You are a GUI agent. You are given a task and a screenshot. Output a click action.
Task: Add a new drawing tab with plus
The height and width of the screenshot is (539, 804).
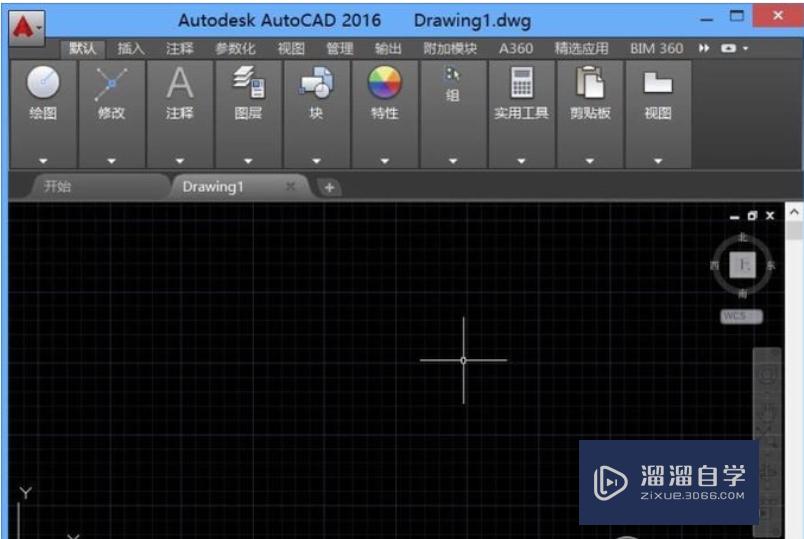329,188
